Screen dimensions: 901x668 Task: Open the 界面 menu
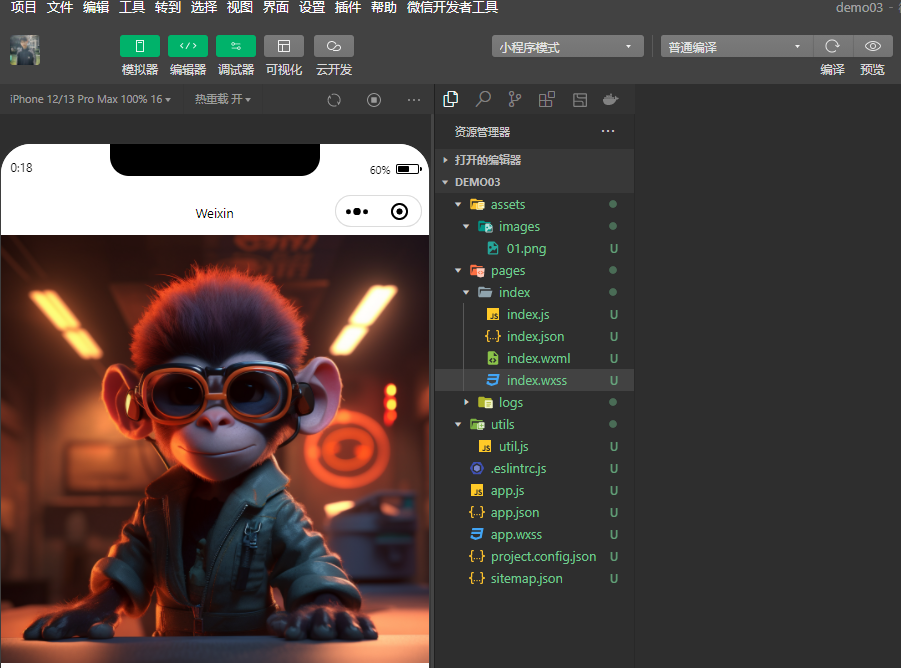(x=276, y=7)
